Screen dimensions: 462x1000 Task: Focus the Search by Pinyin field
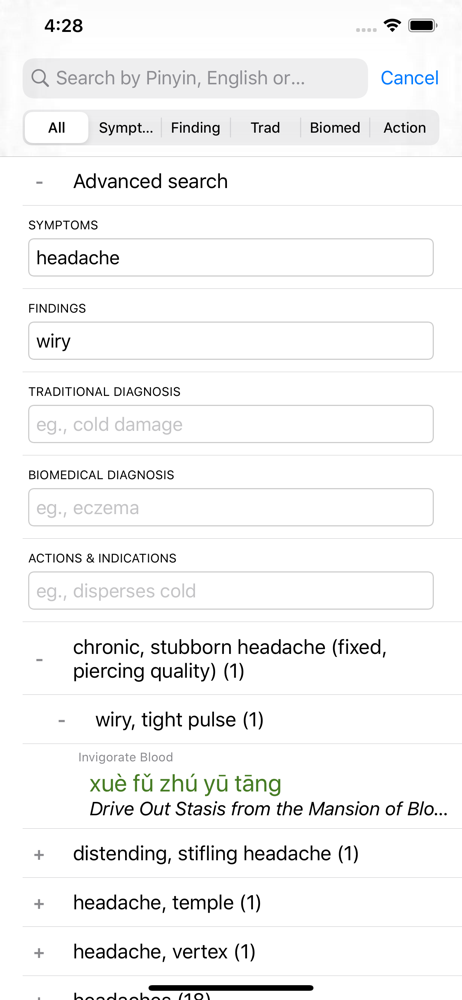pyautogui.click(x=195, y=78)
